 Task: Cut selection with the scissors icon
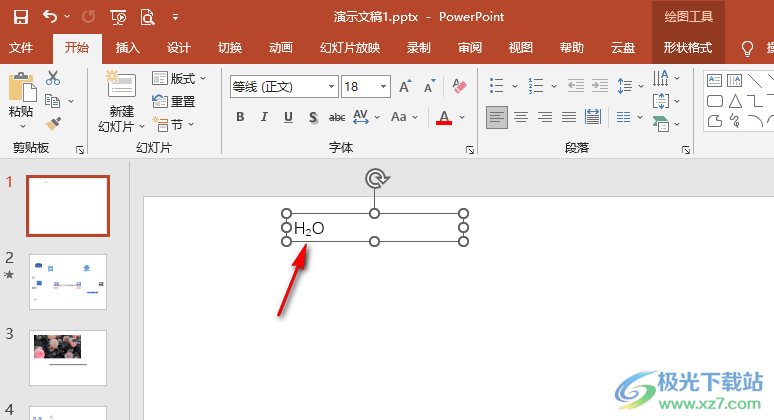tap(53, 78)
